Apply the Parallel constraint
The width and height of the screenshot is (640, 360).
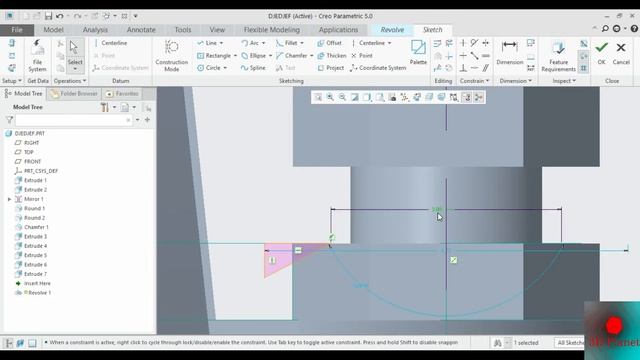486,68
